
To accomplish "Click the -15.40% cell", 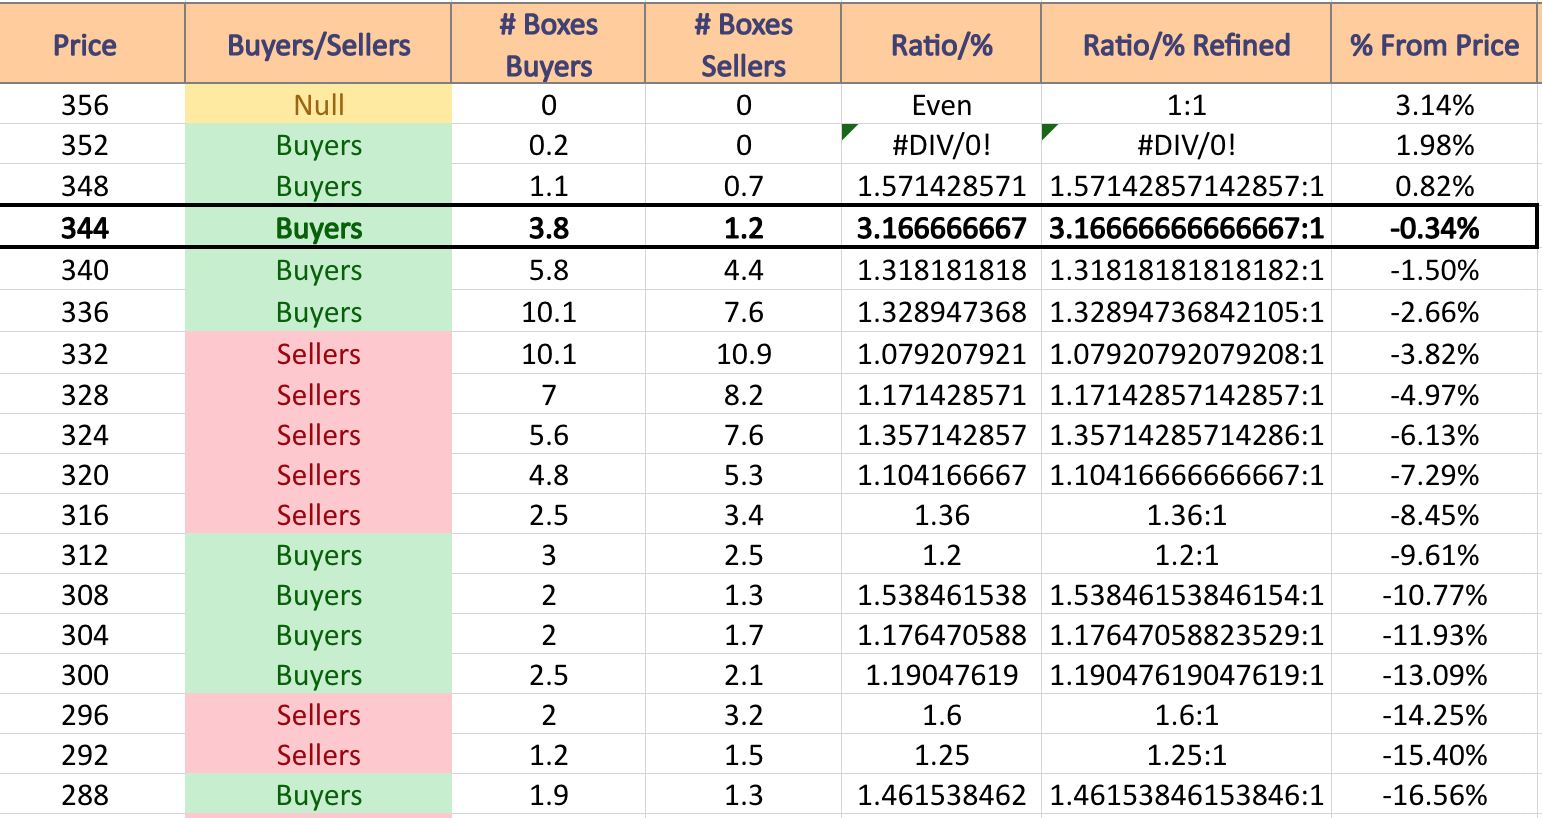I will (1434, 755).
